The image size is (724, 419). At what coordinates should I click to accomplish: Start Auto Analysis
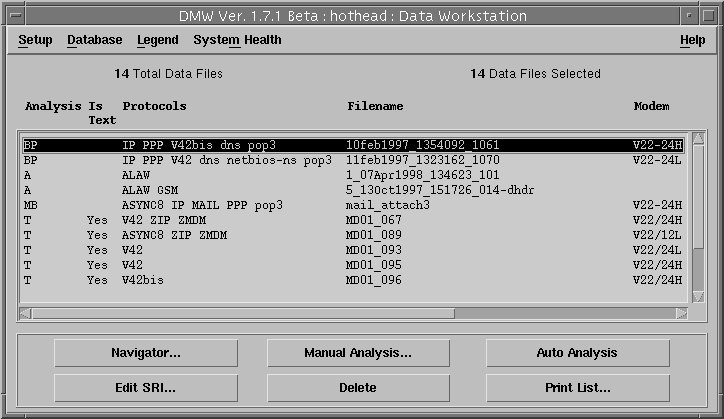click(577, 353)
